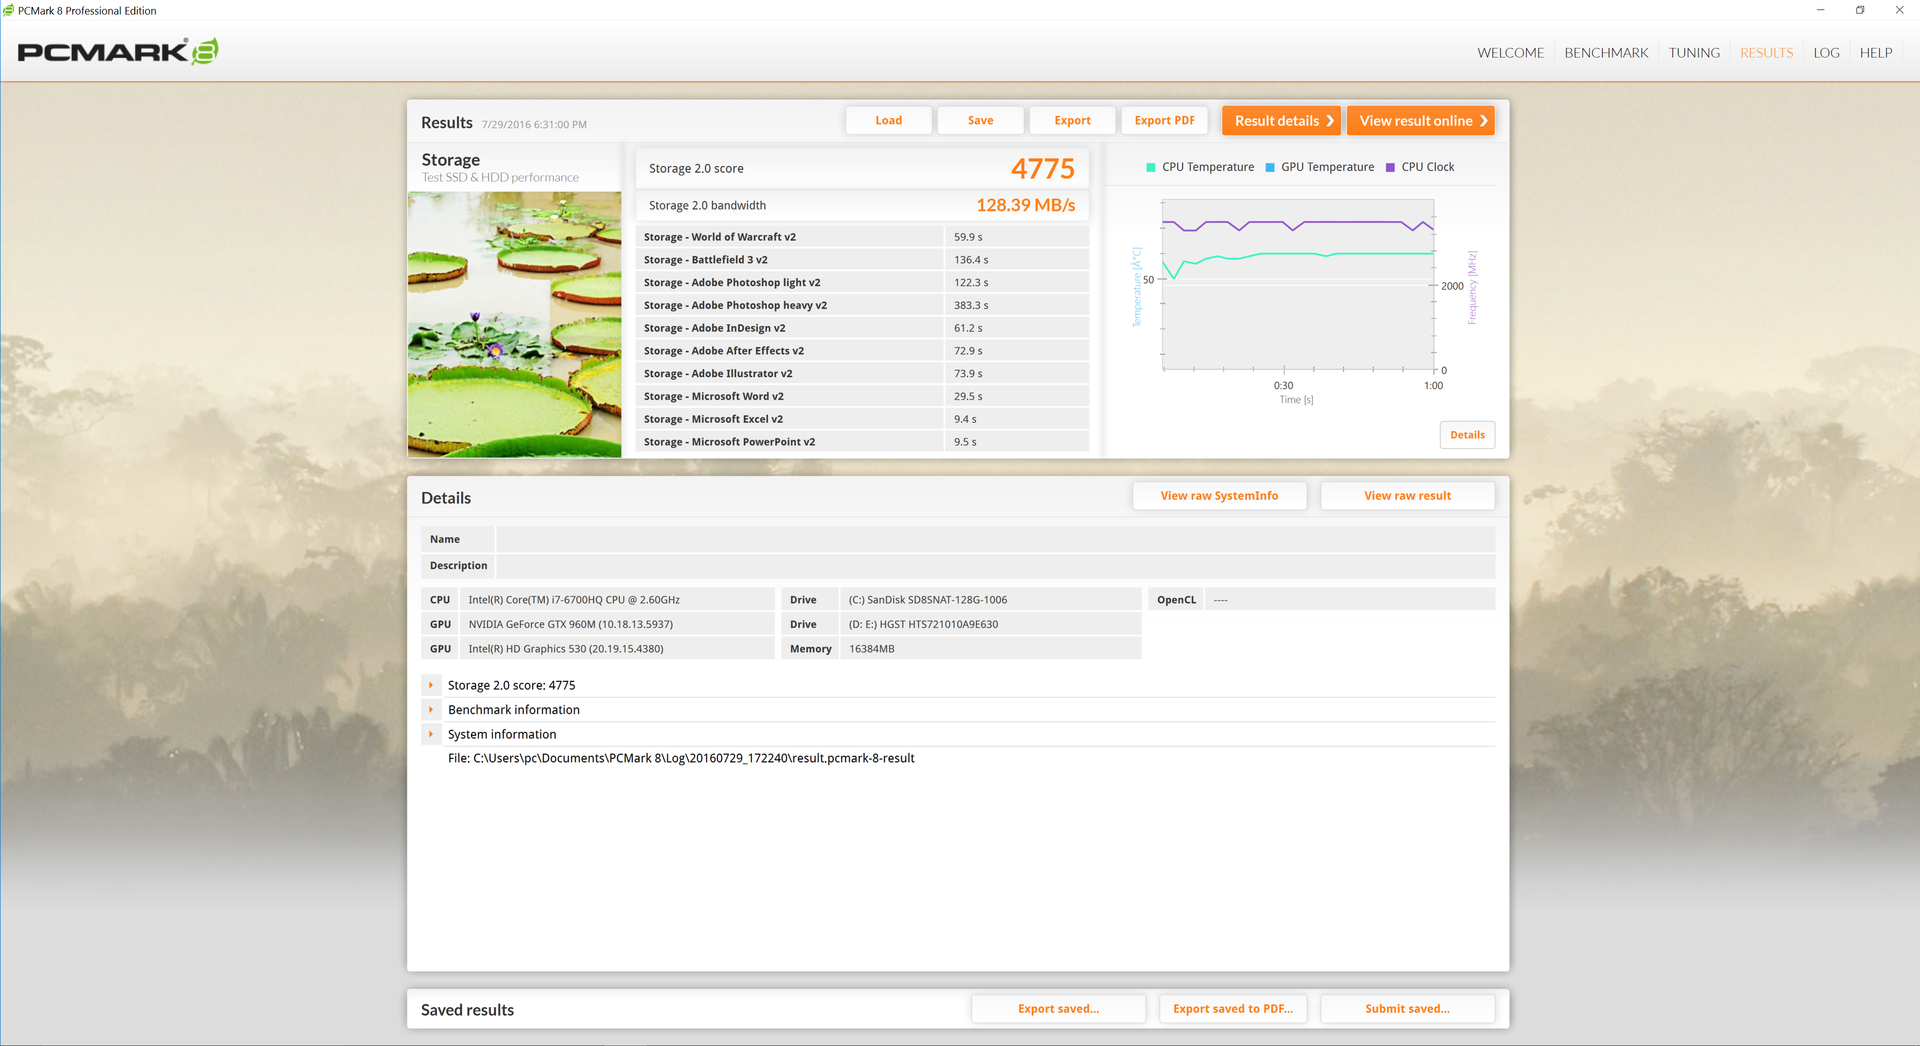
Task: Open the LOG tab
Action: pyautogui.click(x=1826, y=53)
